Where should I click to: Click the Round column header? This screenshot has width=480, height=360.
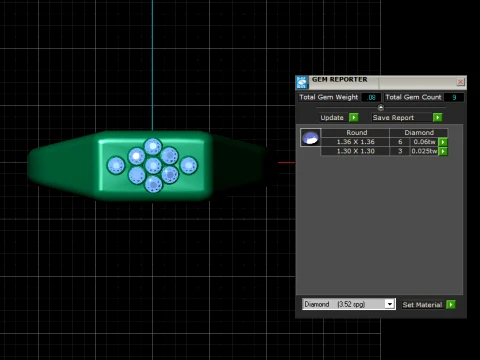355,133
